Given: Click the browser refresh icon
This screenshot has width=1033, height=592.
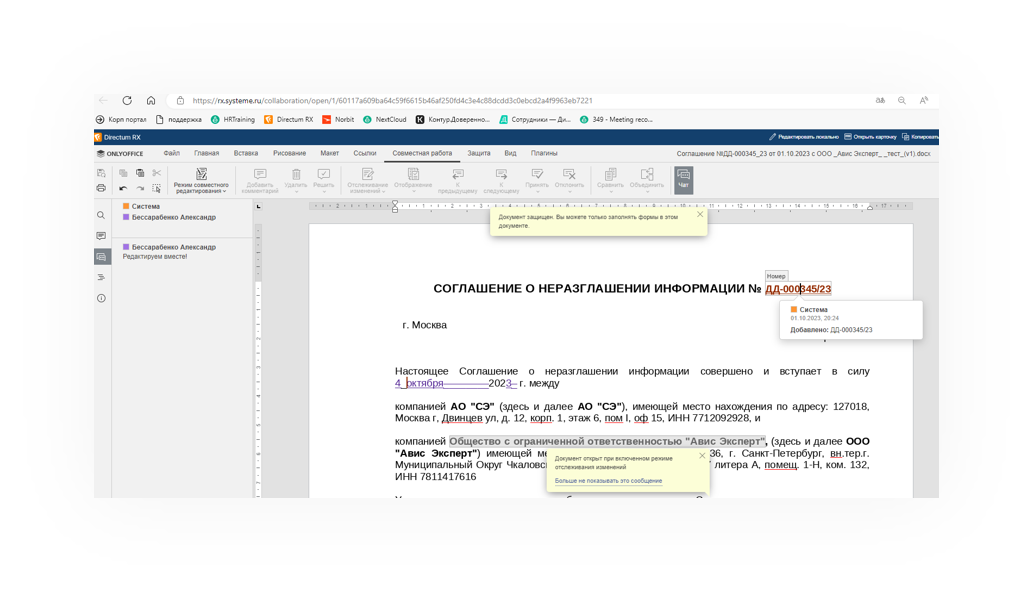Looking at the screenshot, I should [x=127, y=101].
